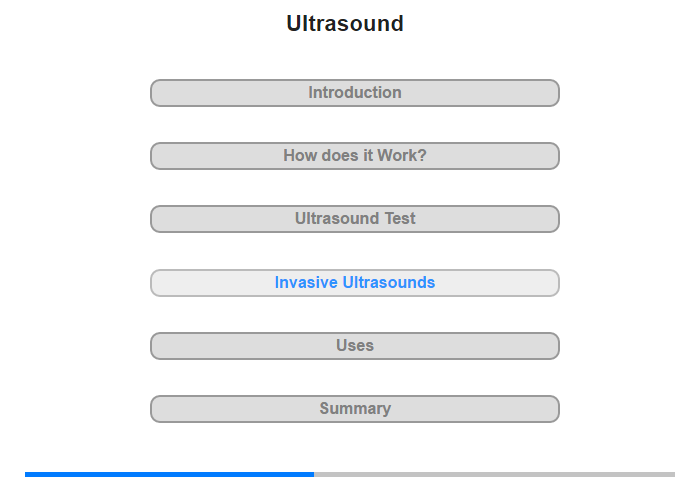
Task: Click the gray unfilled part of progress bar
Action: click(494, 474)
